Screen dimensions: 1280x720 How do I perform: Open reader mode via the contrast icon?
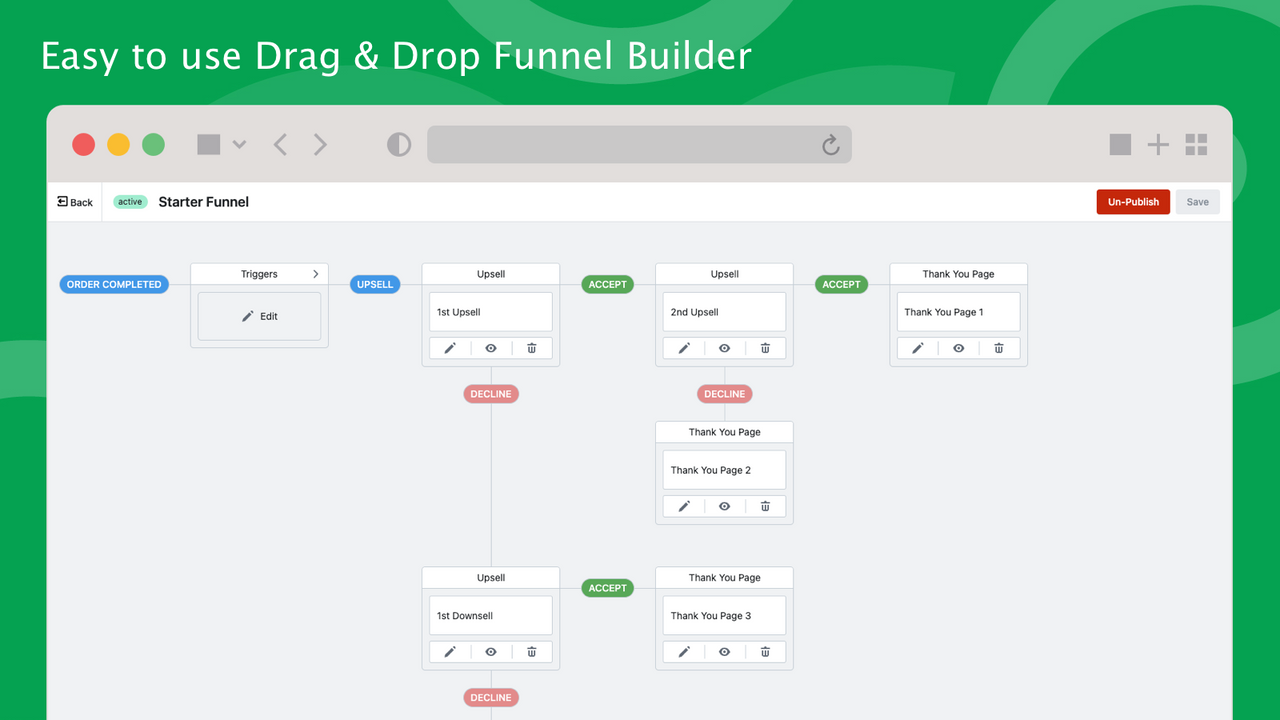click(399, 144)
